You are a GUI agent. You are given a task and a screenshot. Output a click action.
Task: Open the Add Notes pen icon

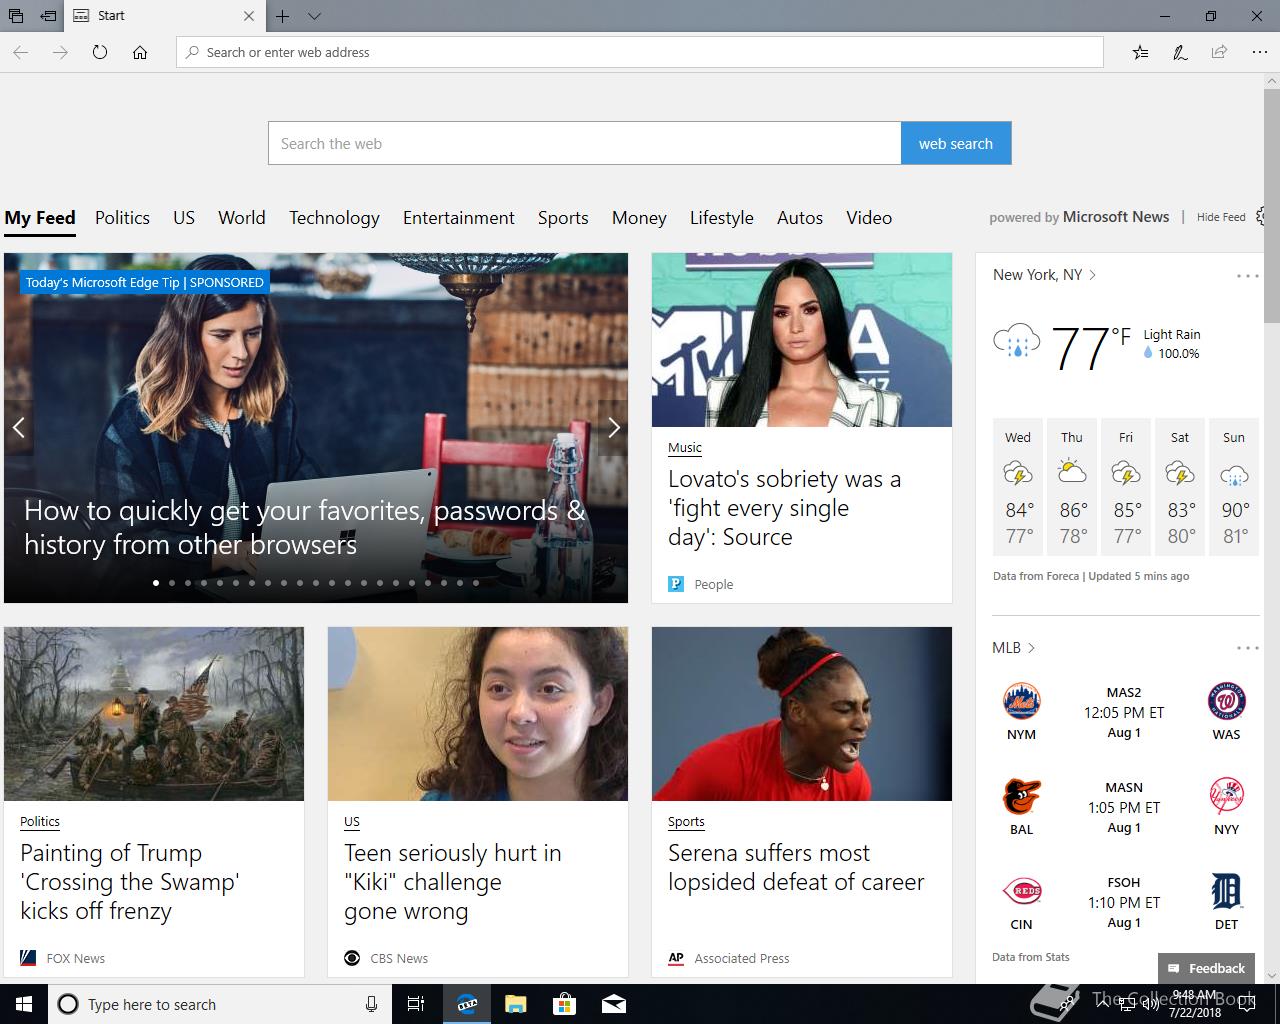click(1180, 52)
